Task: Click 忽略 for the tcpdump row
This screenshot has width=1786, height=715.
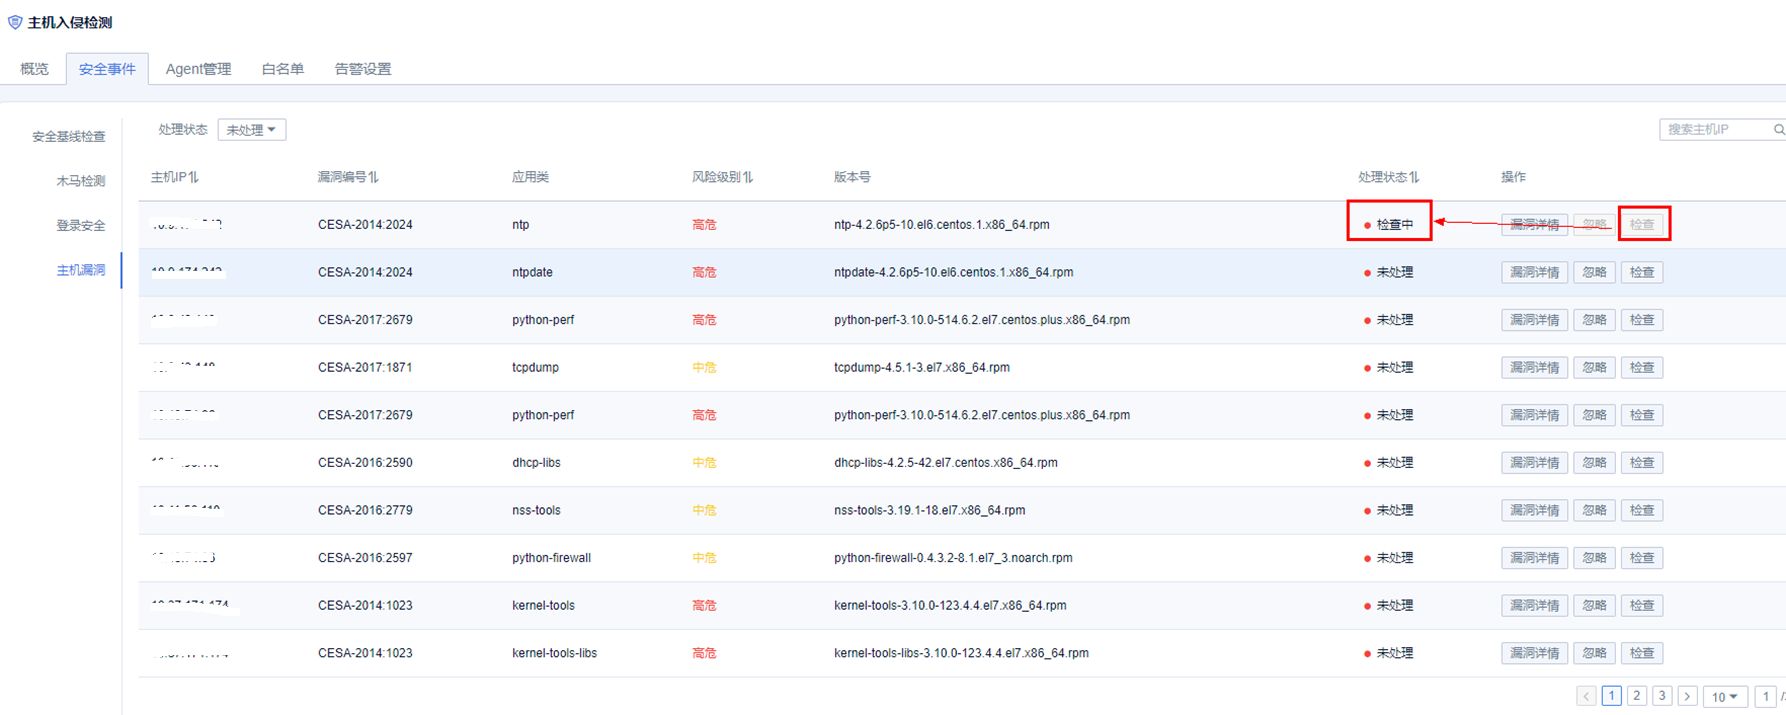Action: [1594, 367]
